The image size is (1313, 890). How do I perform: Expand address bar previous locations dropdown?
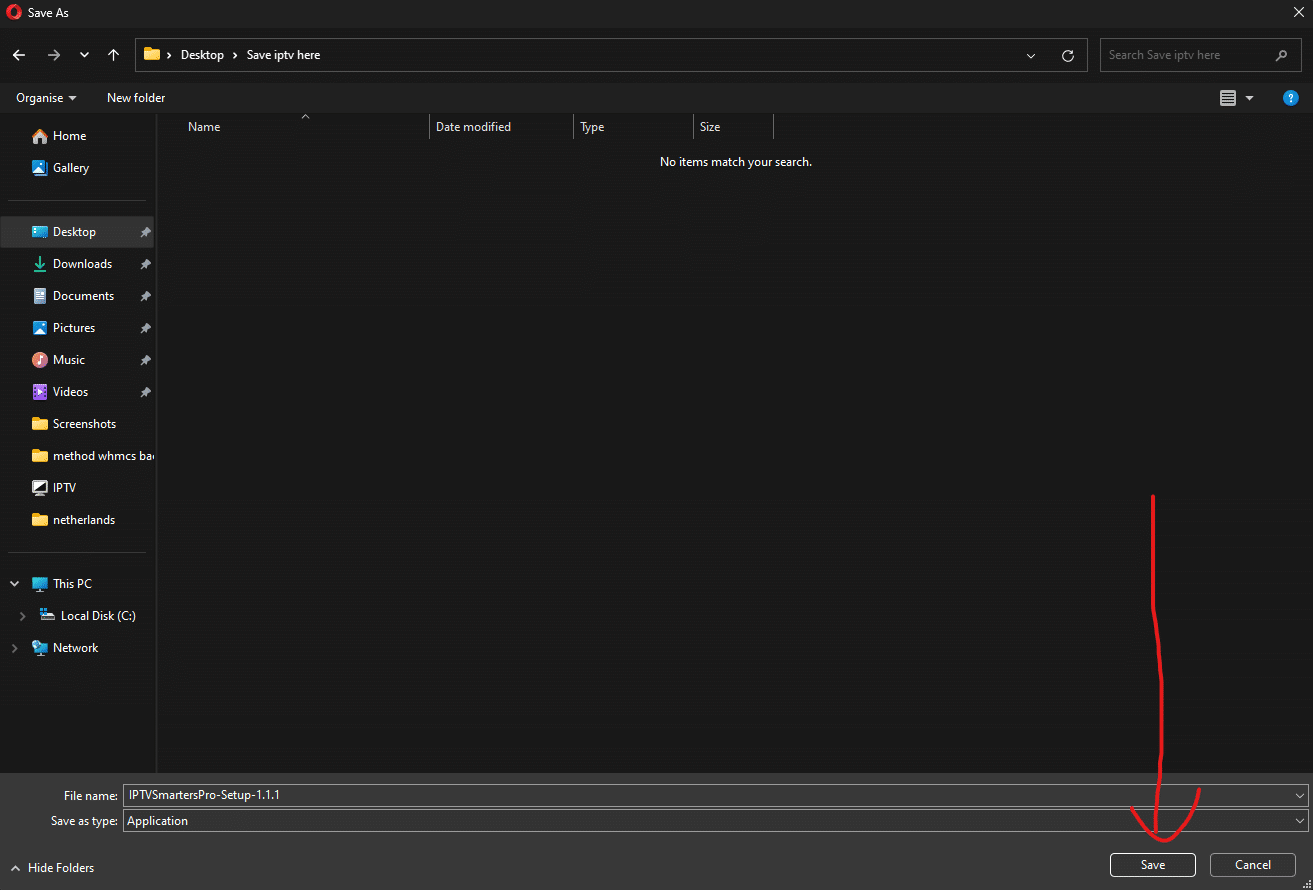pos(1031,56)
